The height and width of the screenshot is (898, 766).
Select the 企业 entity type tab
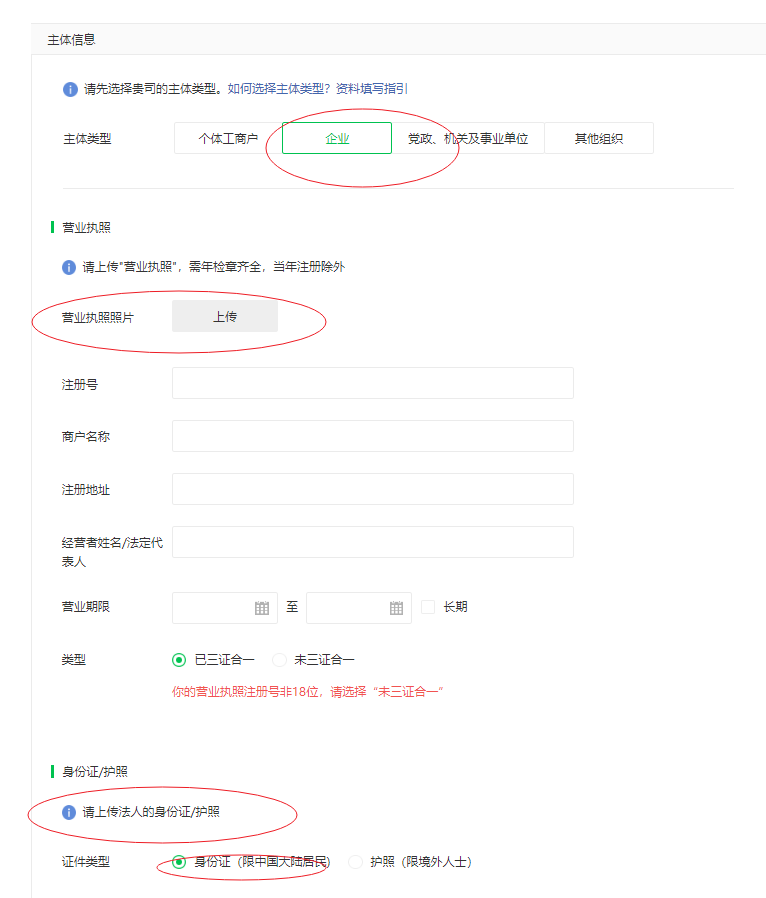pos(337,139)
